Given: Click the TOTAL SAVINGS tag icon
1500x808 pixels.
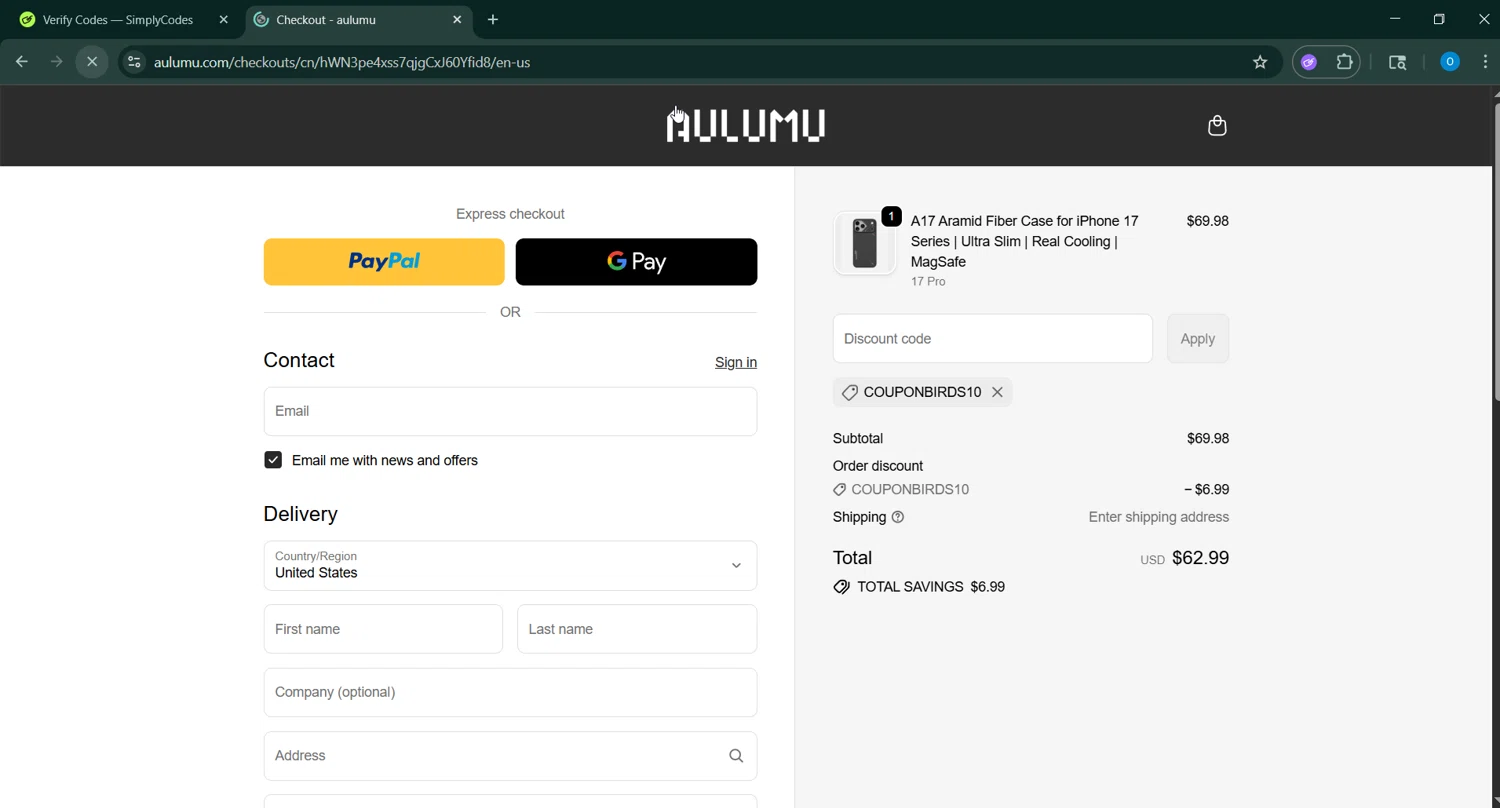Looking at the screenshot, I should click(842, 587).
